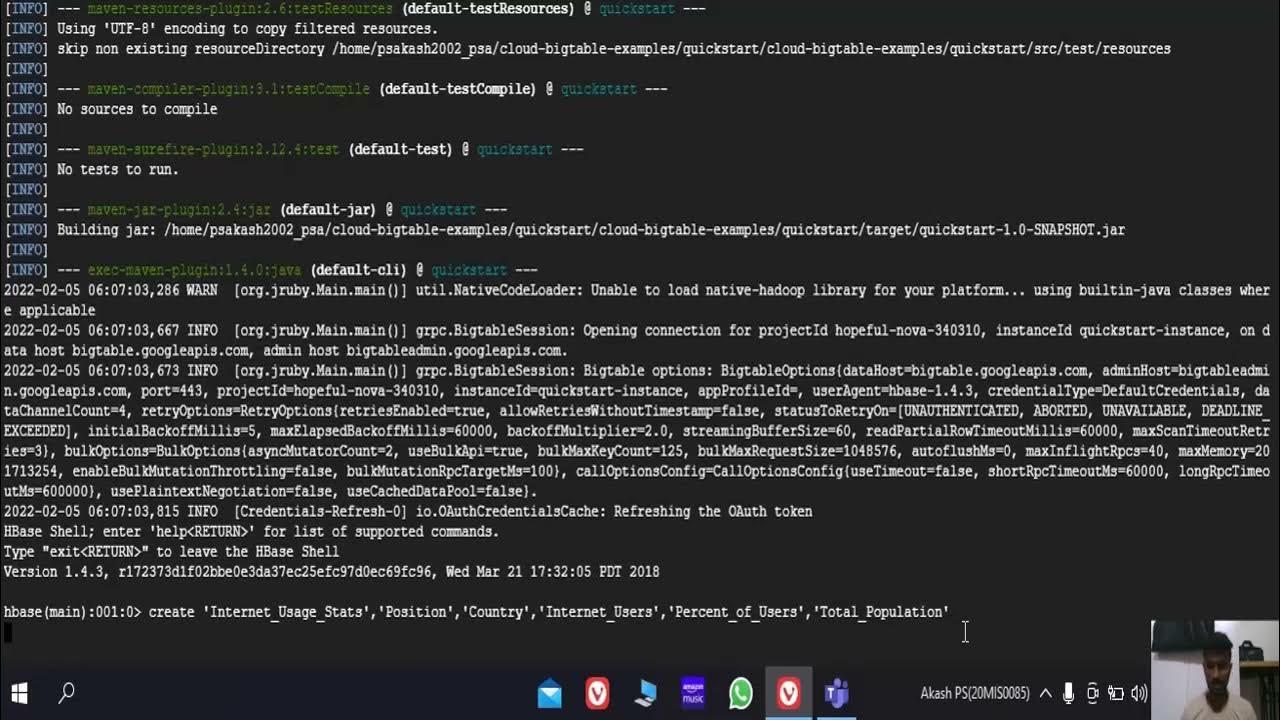Click the Akash PS(20MIS0085) taskbar label
The image size is (1280, 720).
[975, 693]
